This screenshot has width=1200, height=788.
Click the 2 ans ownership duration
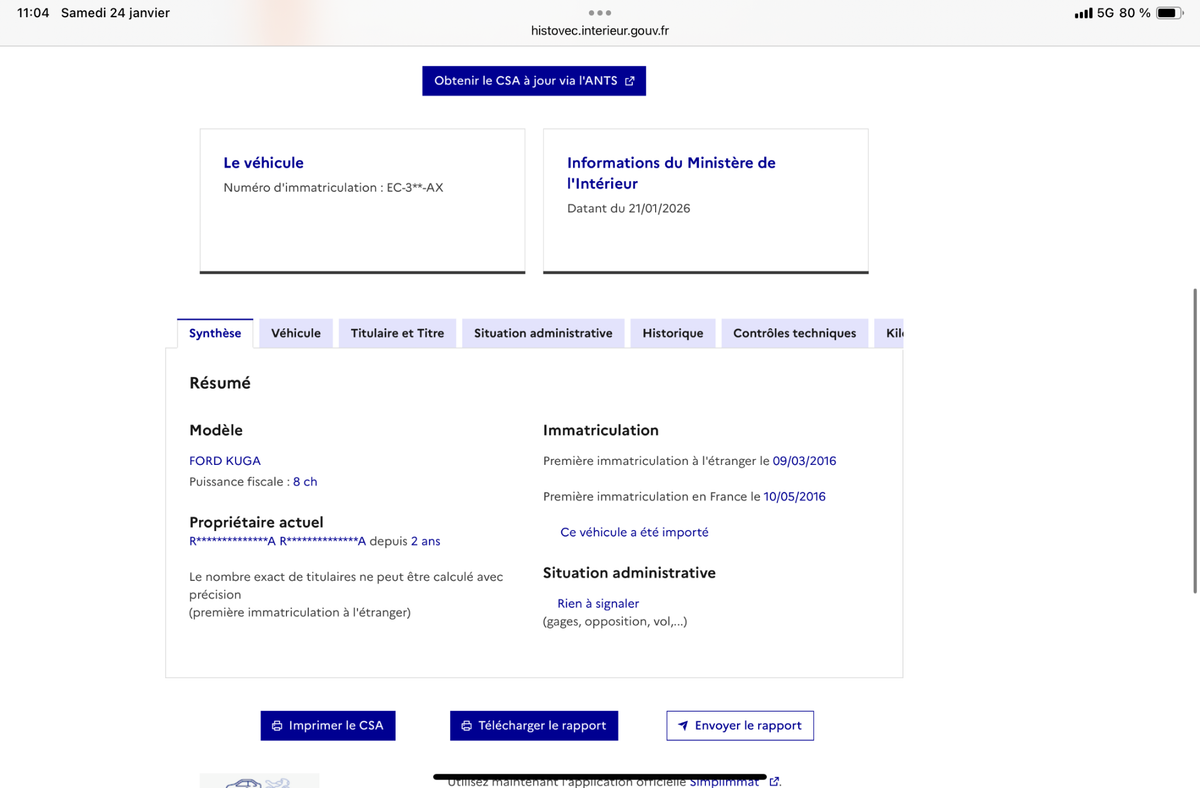tap(426, 541)
